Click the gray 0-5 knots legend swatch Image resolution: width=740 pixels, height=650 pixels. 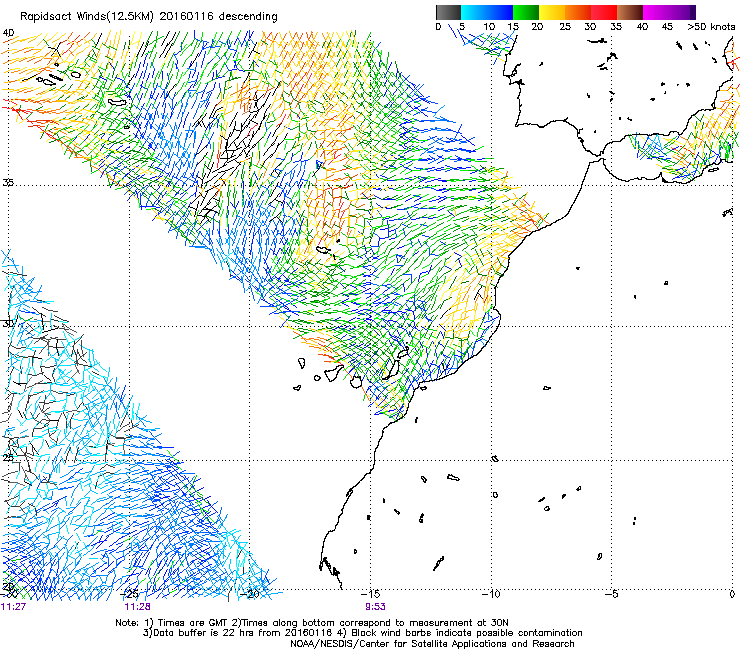tap(448, 12)
